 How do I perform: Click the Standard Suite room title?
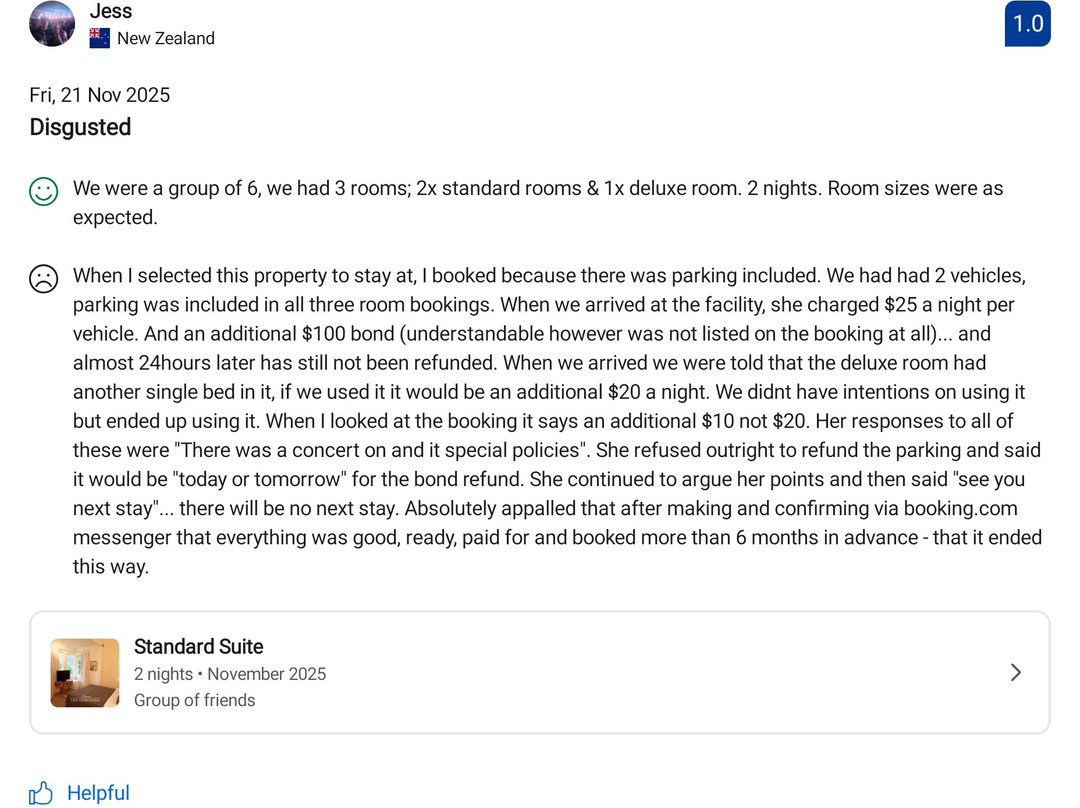(198, 646)
